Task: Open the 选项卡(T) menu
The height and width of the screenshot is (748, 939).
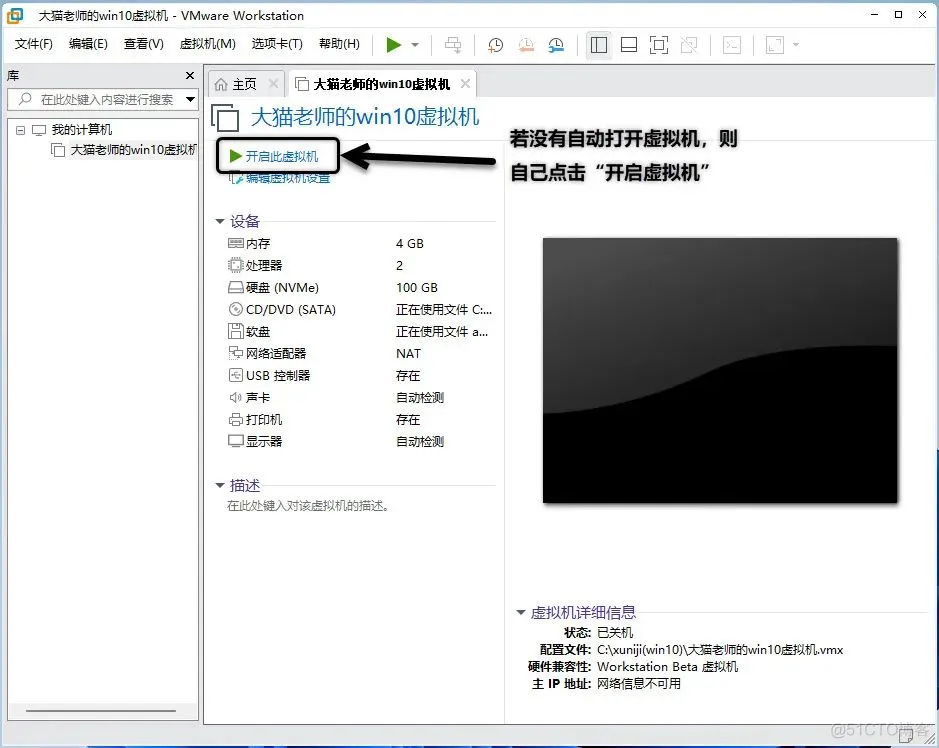Action: click(277, 44)
